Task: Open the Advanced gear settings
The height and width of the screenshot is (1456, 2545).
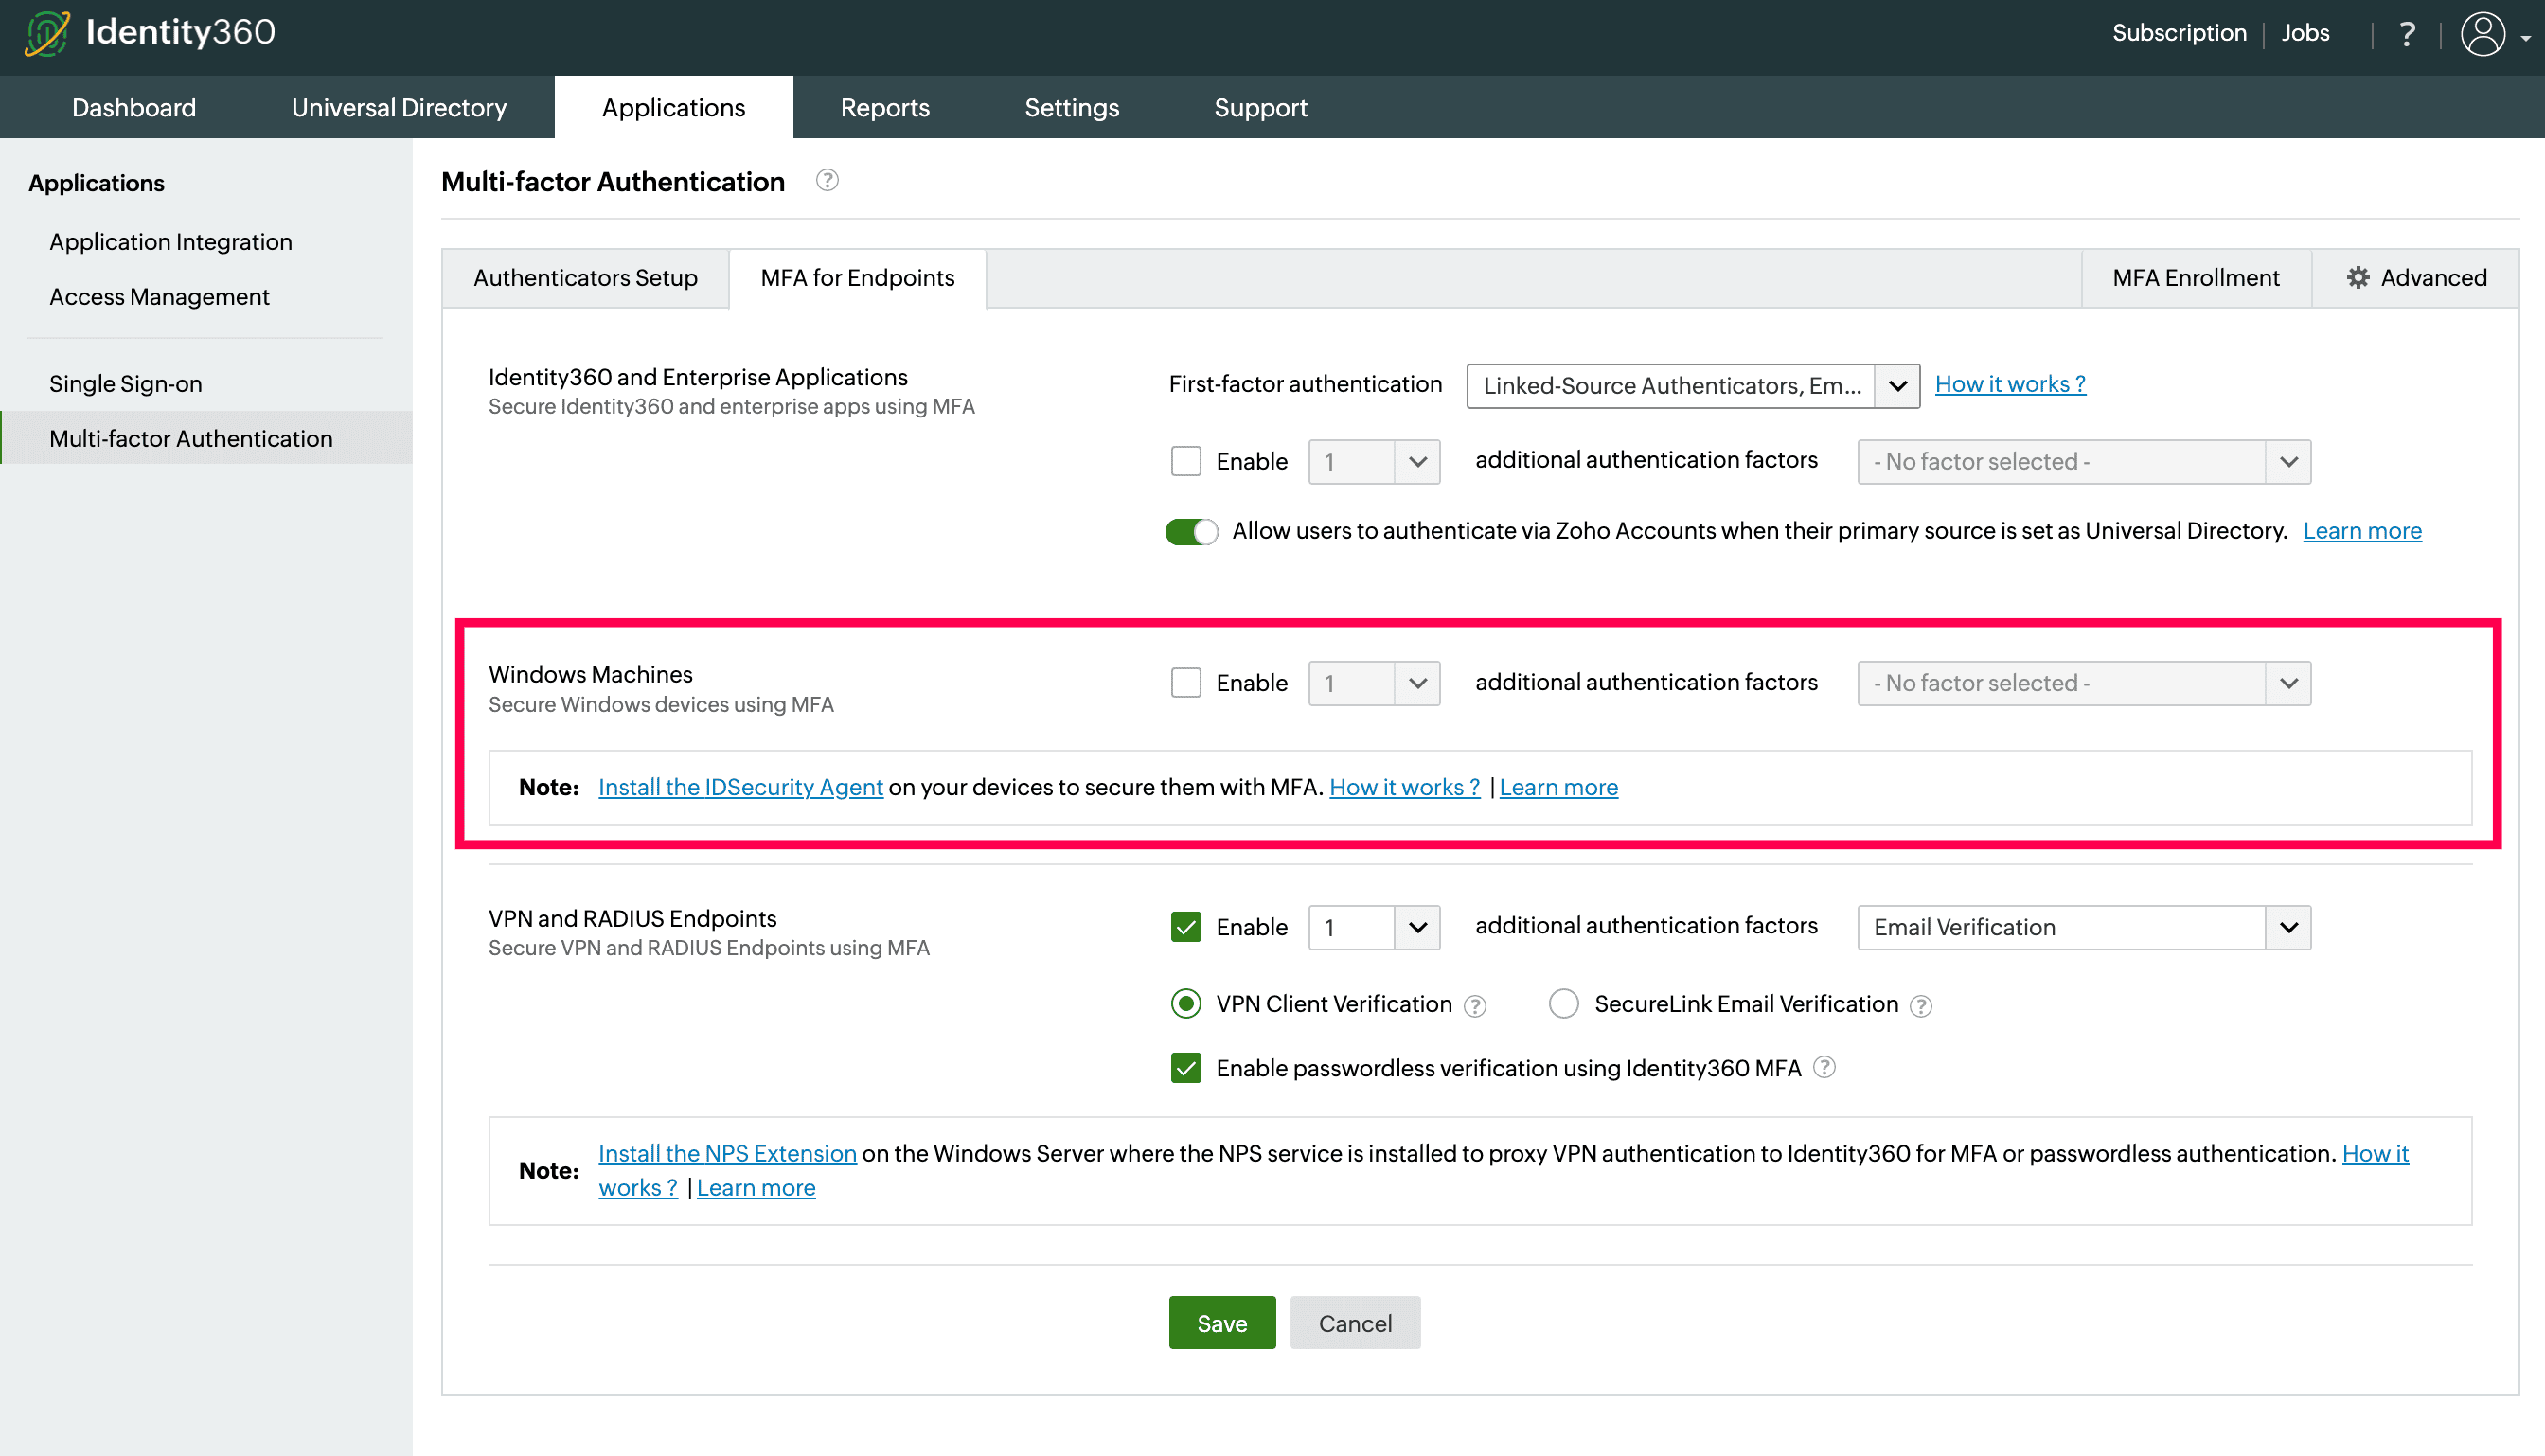Action: pyautogui.click(x=2416, y=278)
